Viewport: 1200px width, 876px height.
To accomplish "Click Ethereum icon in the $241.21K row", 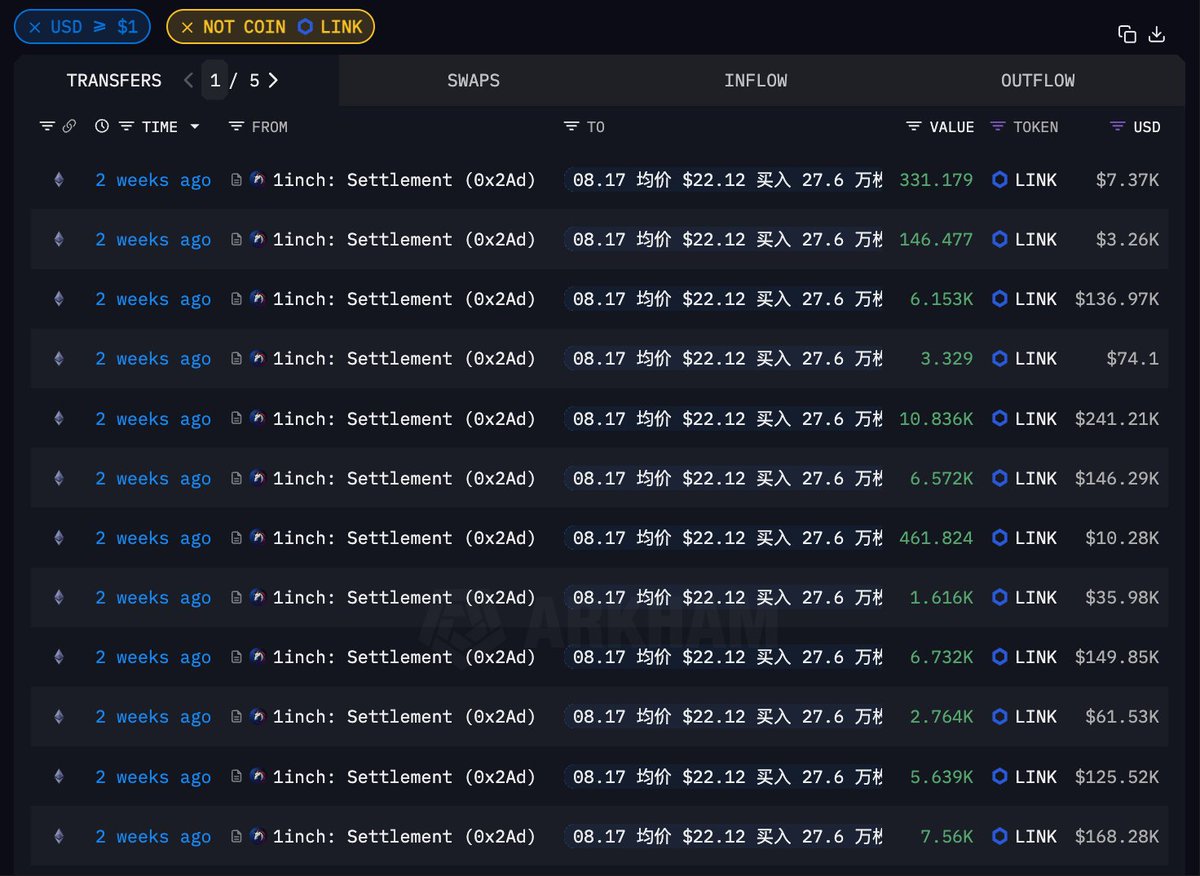I will click(x=58, y=419).
